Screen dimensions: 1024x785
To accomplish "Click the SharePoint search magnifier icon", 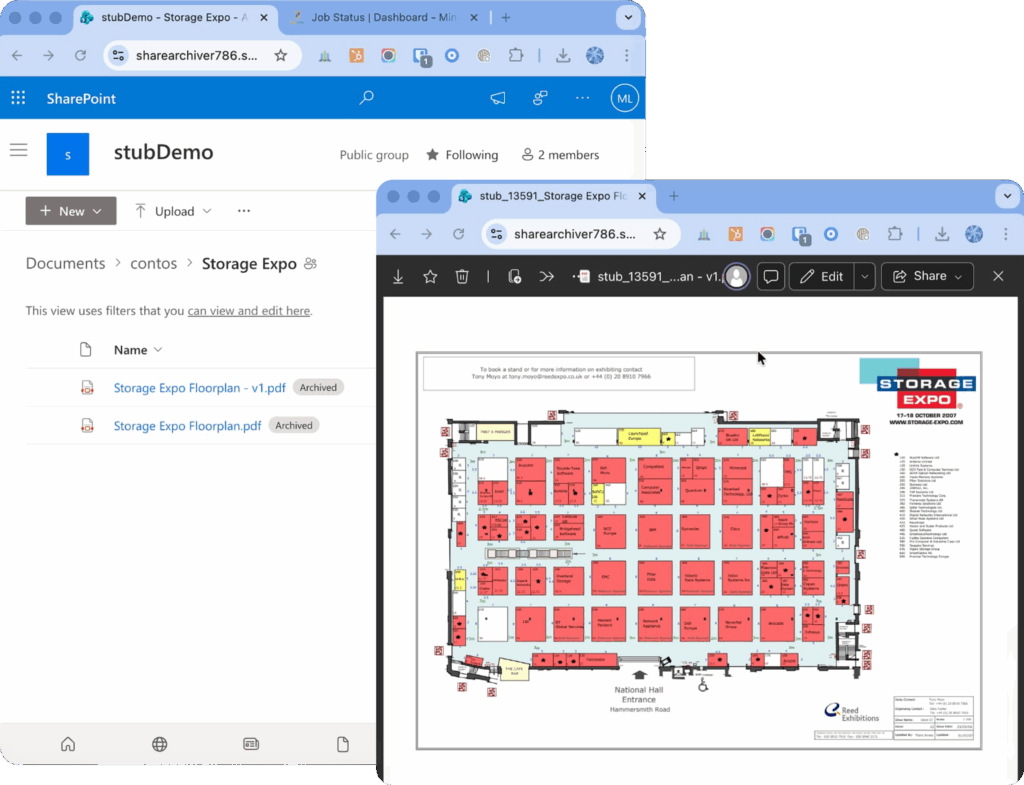I will (x=367, y=98).
